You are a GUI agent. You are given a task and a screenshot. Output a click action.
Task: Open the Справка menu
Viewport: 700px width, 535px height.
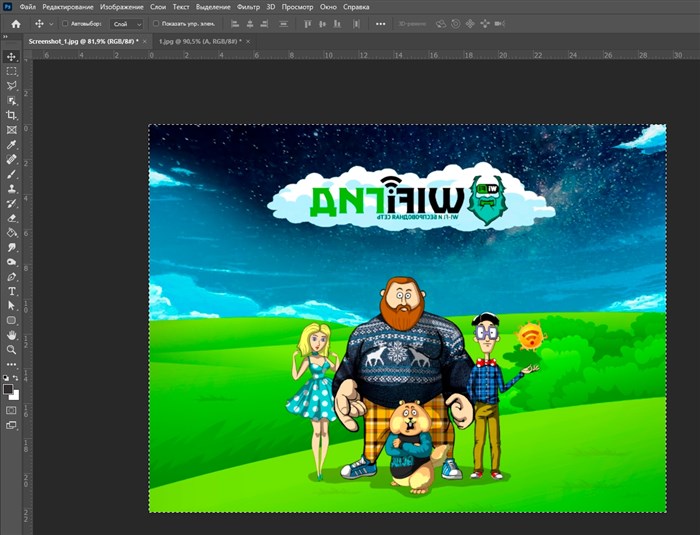click(x=356, y=7)
